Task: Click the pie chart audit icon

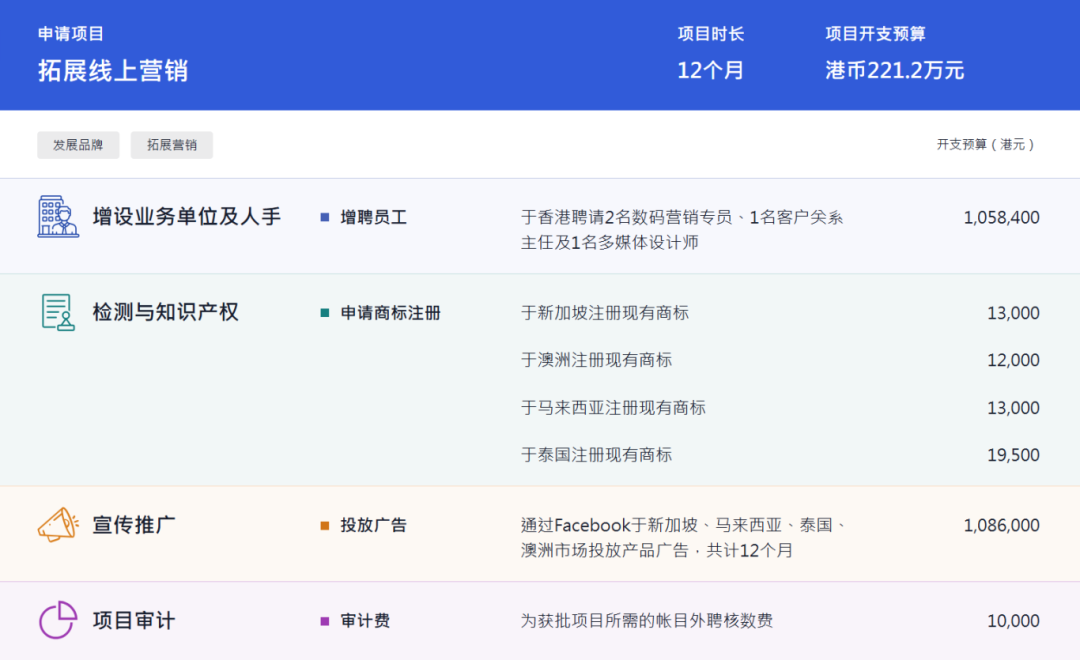Action: coord(58,620)
